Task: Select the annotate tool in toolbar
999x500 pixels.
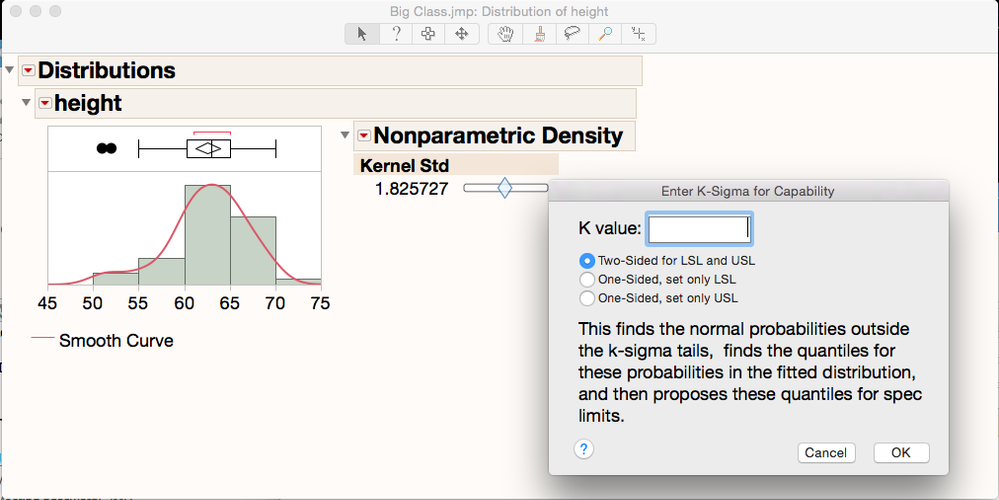Action: [638, 34]
